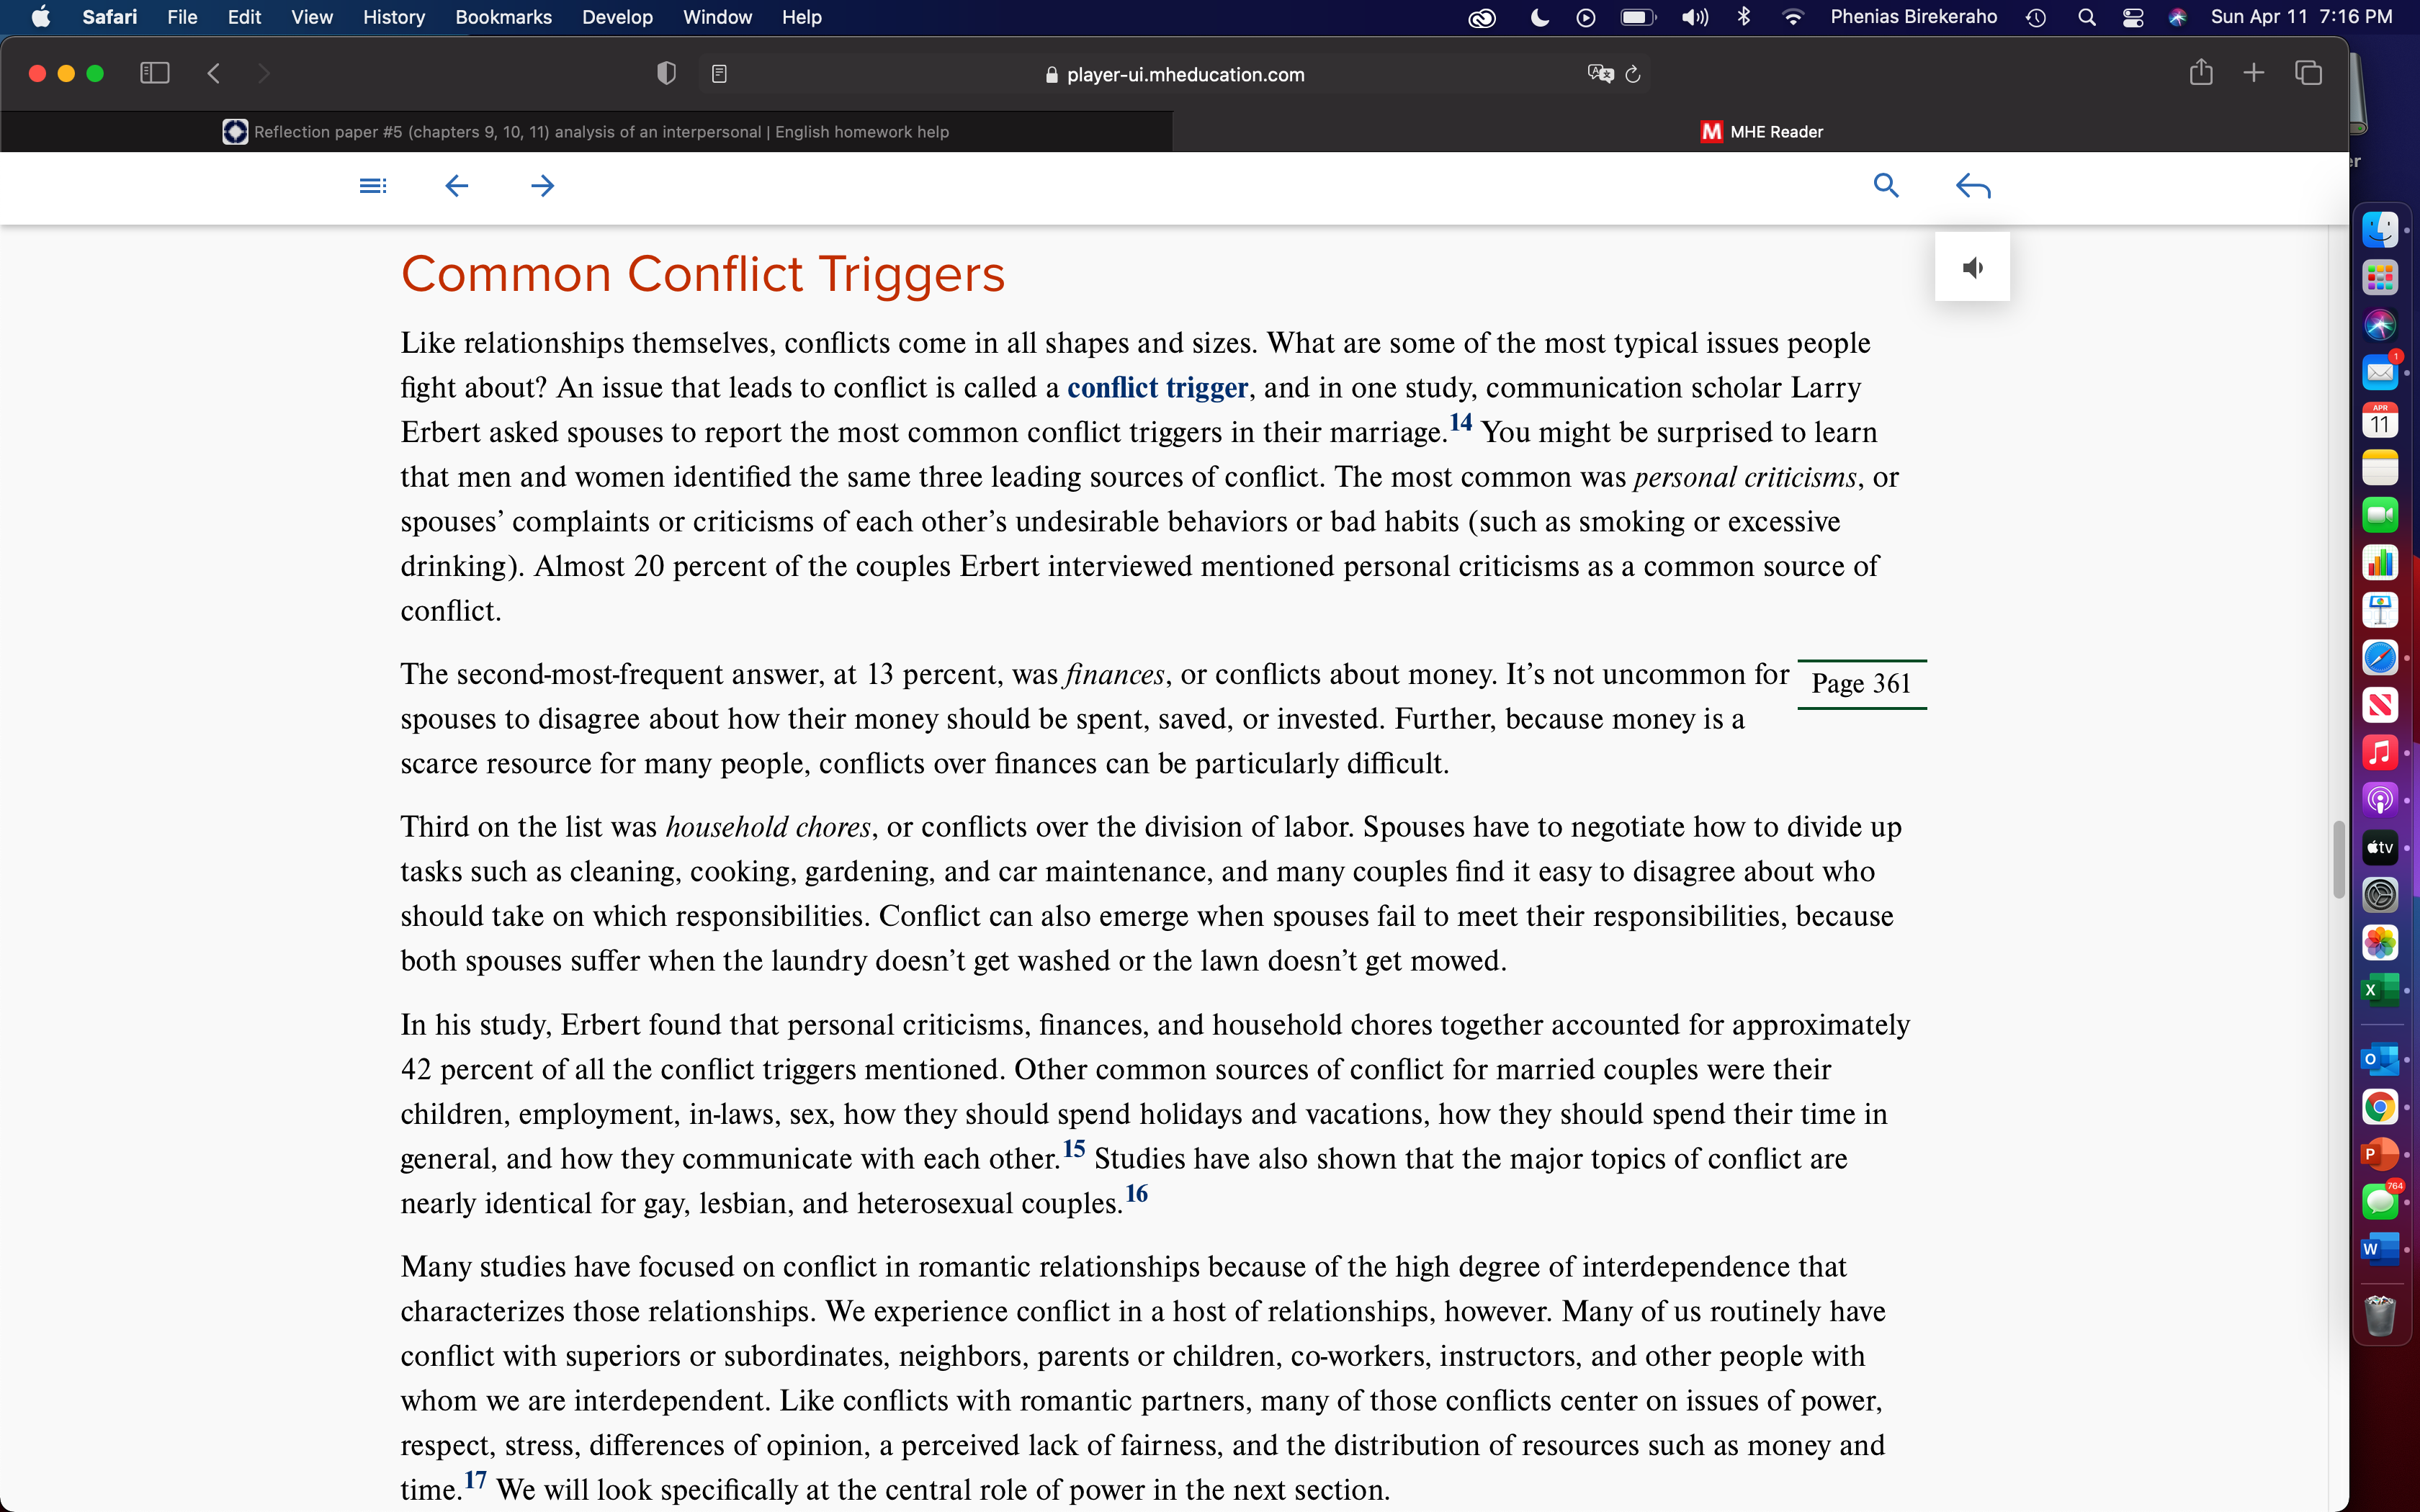Click the Bluetooth menu bar icon
The width and height of the screenshot is (2420, 1512).
[1744, 17]
